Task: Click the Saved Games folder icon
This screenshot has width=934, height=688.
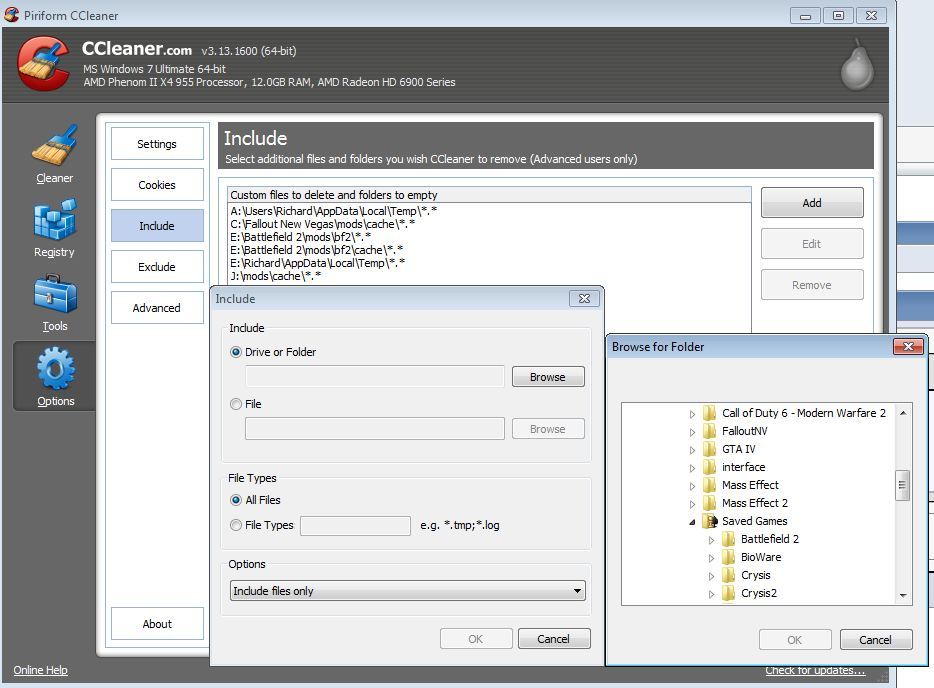Action: (710, 521)
